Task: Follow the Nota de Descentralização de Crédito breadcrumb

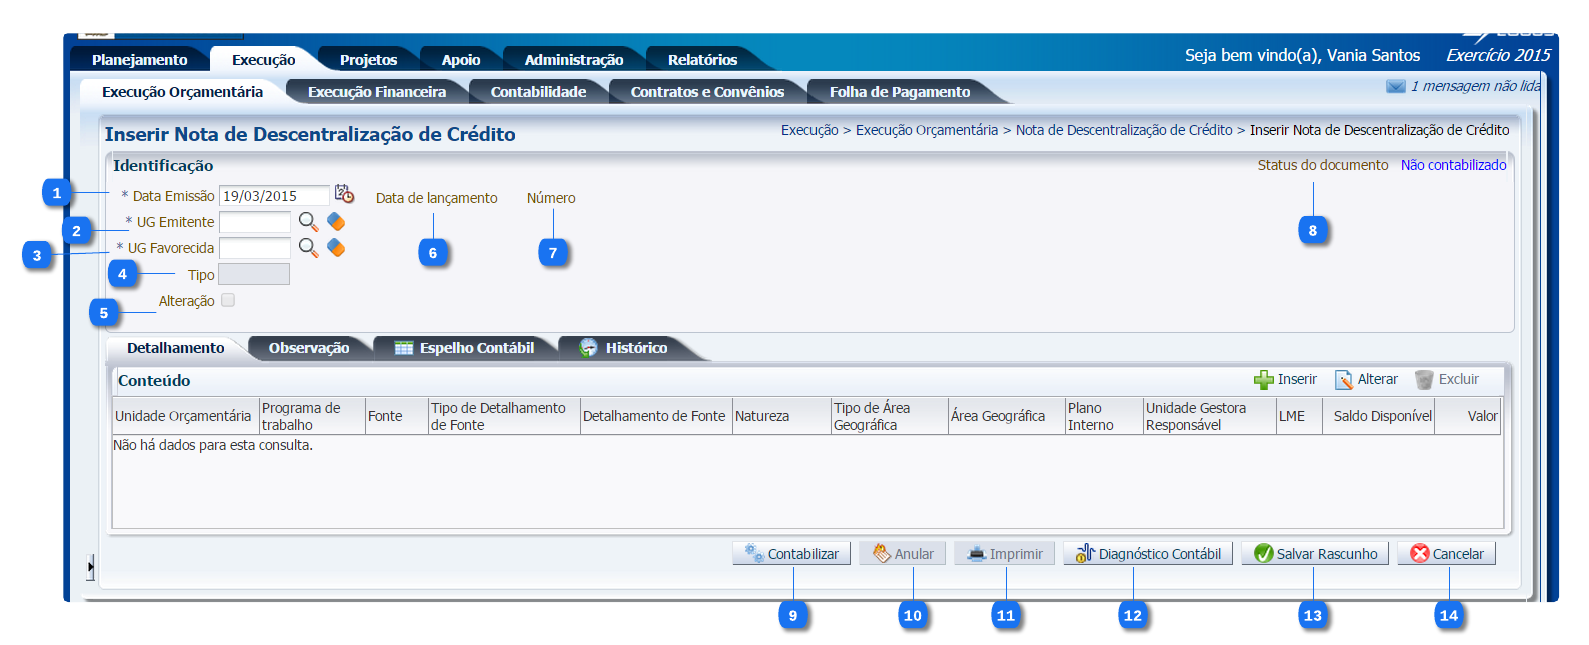Action: pos(1123,130)
